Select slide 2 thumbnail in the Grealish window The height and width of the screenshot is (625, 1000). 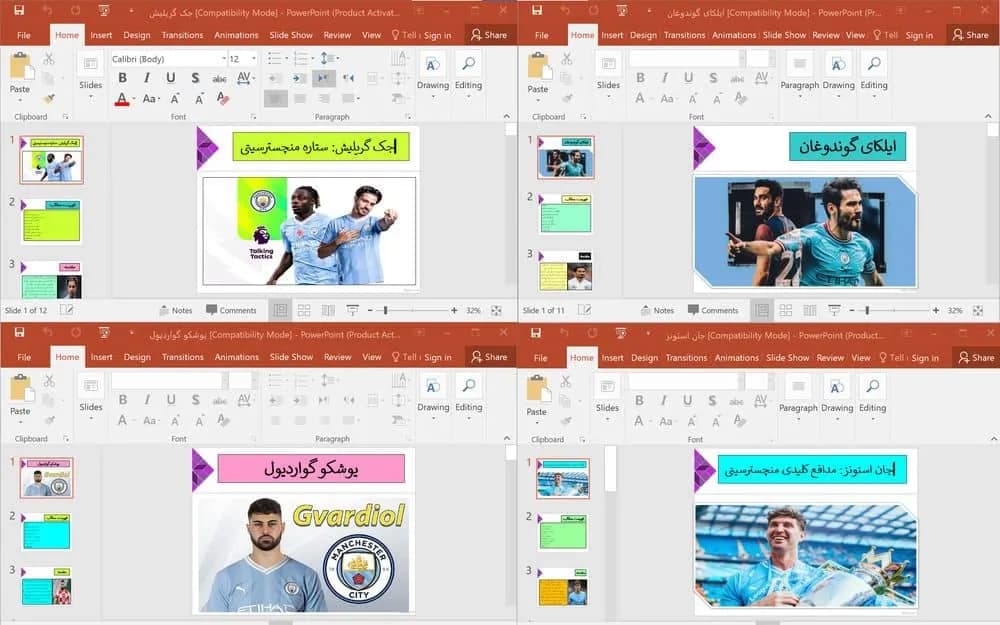[51, 221]
